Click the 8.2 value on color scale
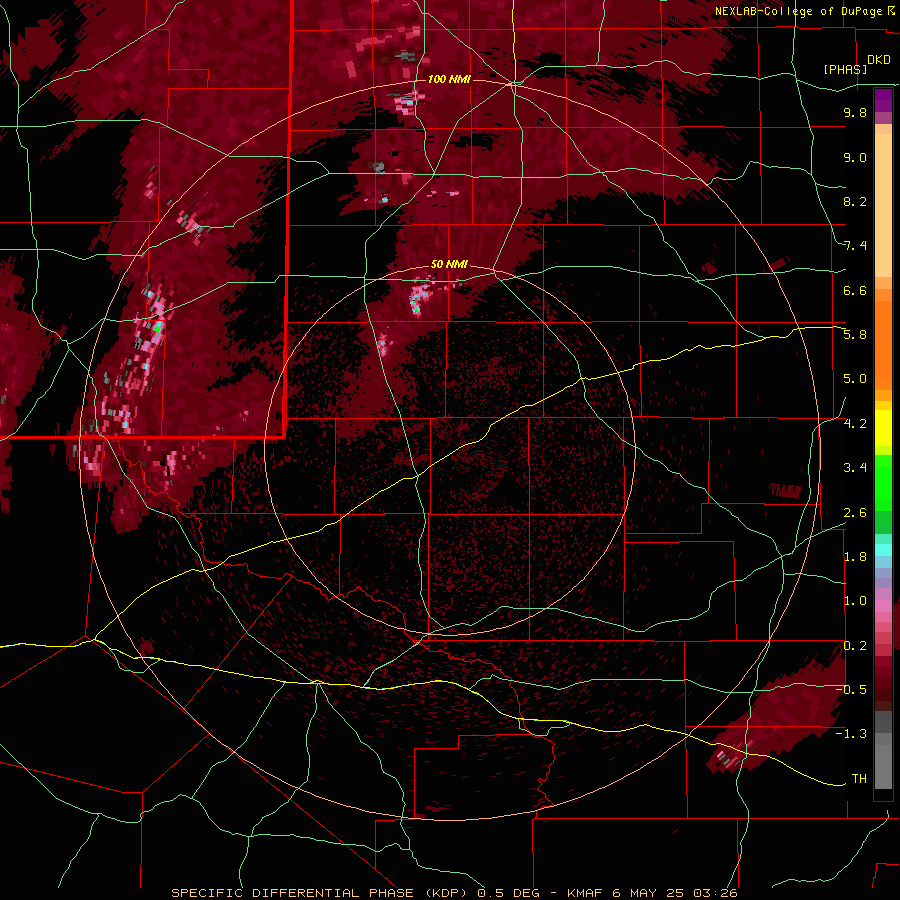900x900 pixels. pos(855,201)
